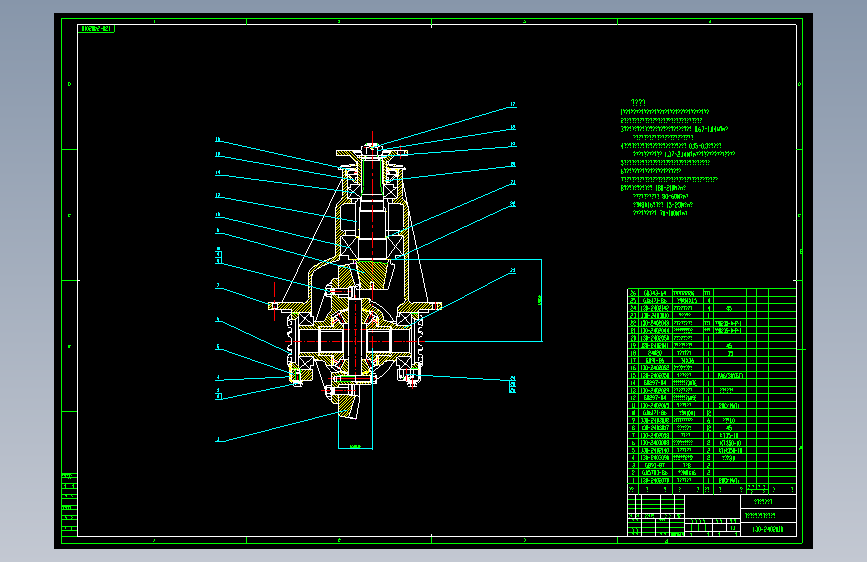Image resolution: width=867 pixels, height=562 pixels.
Task: Select callout label 19 beside the drawing
Action: pos(513,144)
